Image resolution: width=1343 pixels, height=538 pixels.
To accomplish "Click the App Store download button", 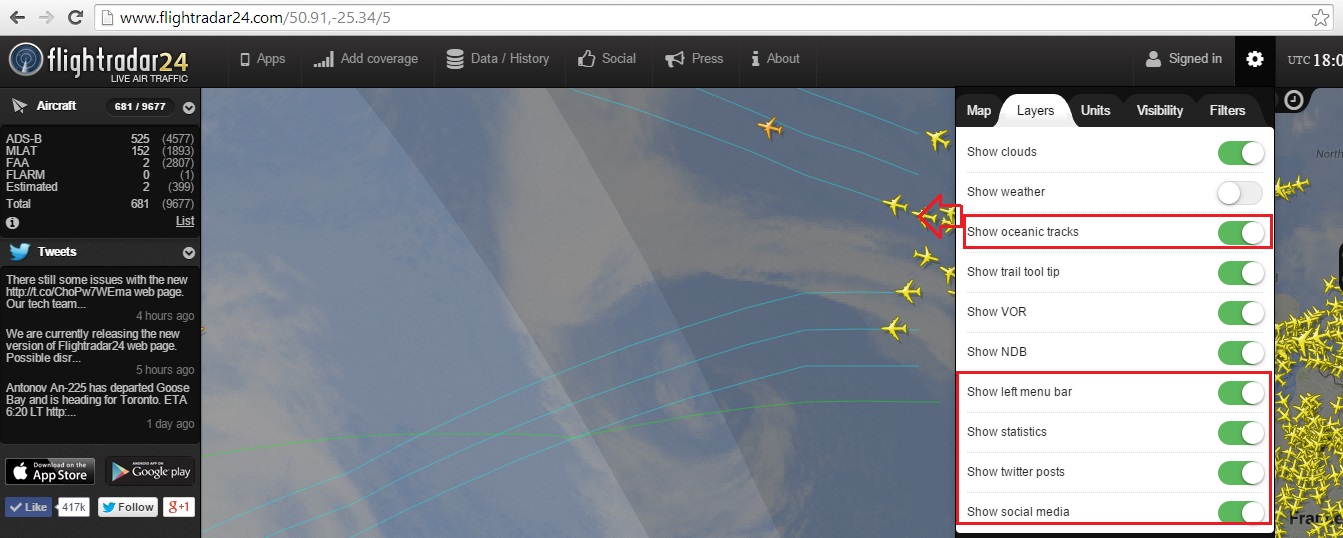I will point(50,471).
